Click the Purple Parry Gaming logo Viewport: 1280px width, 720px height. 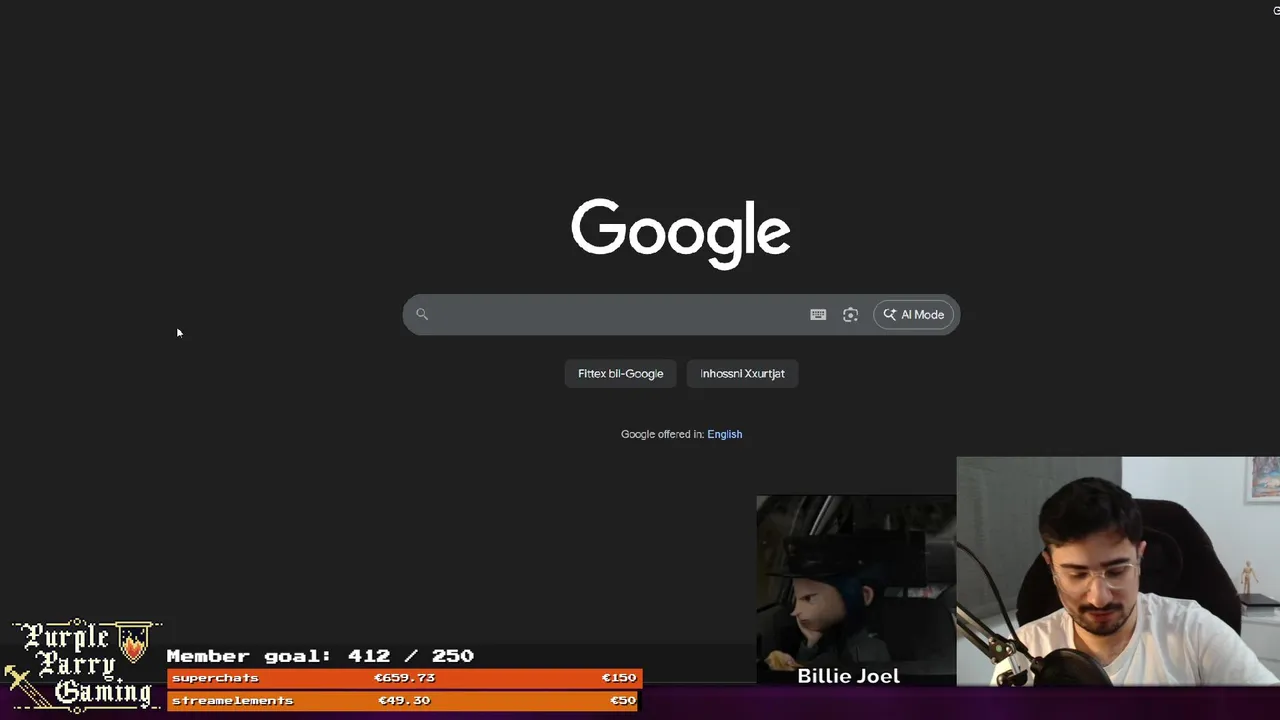point(82,665)
